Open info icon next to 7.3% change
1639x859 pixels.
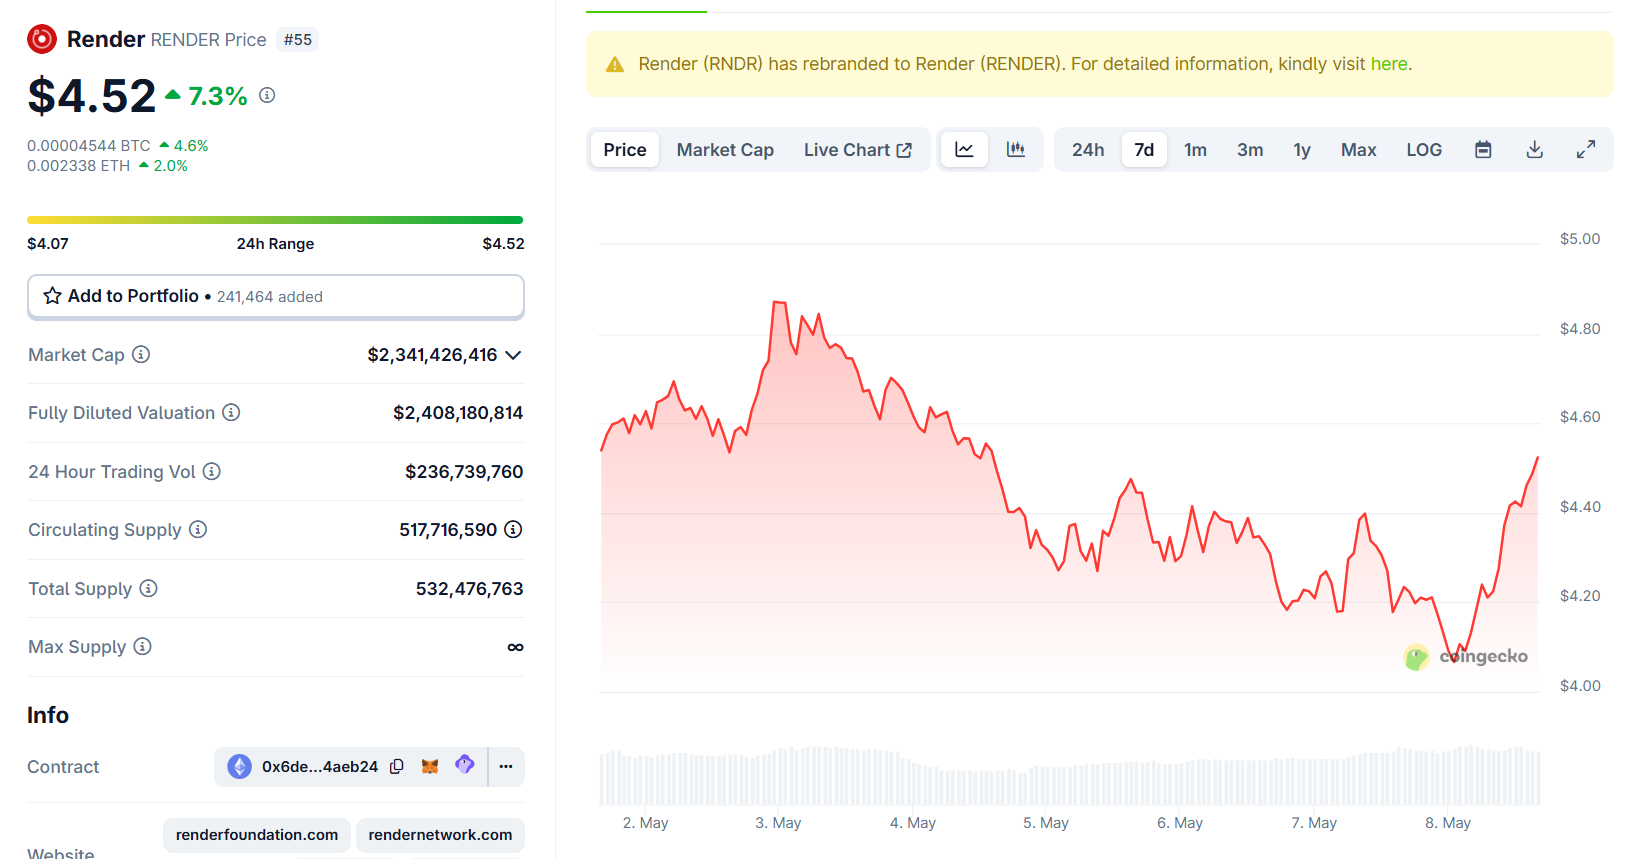pos(267,95)
